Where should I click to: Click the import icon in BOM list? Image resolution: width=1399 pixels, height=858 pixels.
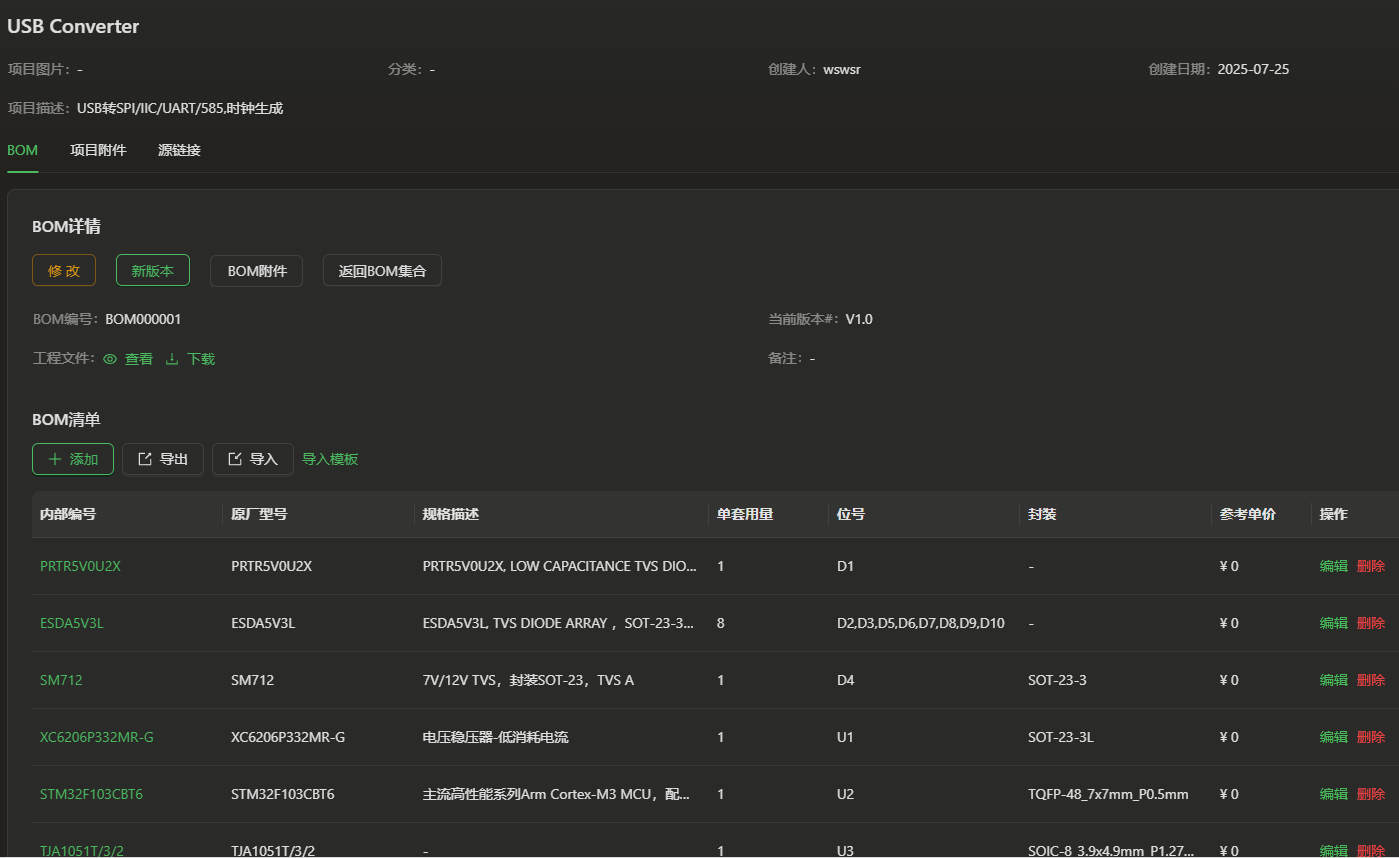pyautogui.click(x=235, y=459)
